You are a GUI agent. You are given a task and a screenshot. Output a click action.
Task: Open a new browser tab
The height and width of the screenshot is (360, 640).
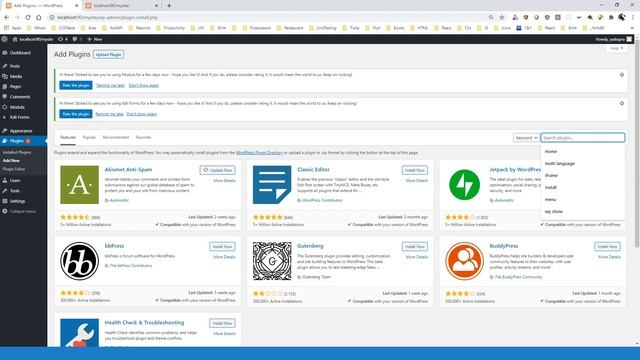pos(169,6)
